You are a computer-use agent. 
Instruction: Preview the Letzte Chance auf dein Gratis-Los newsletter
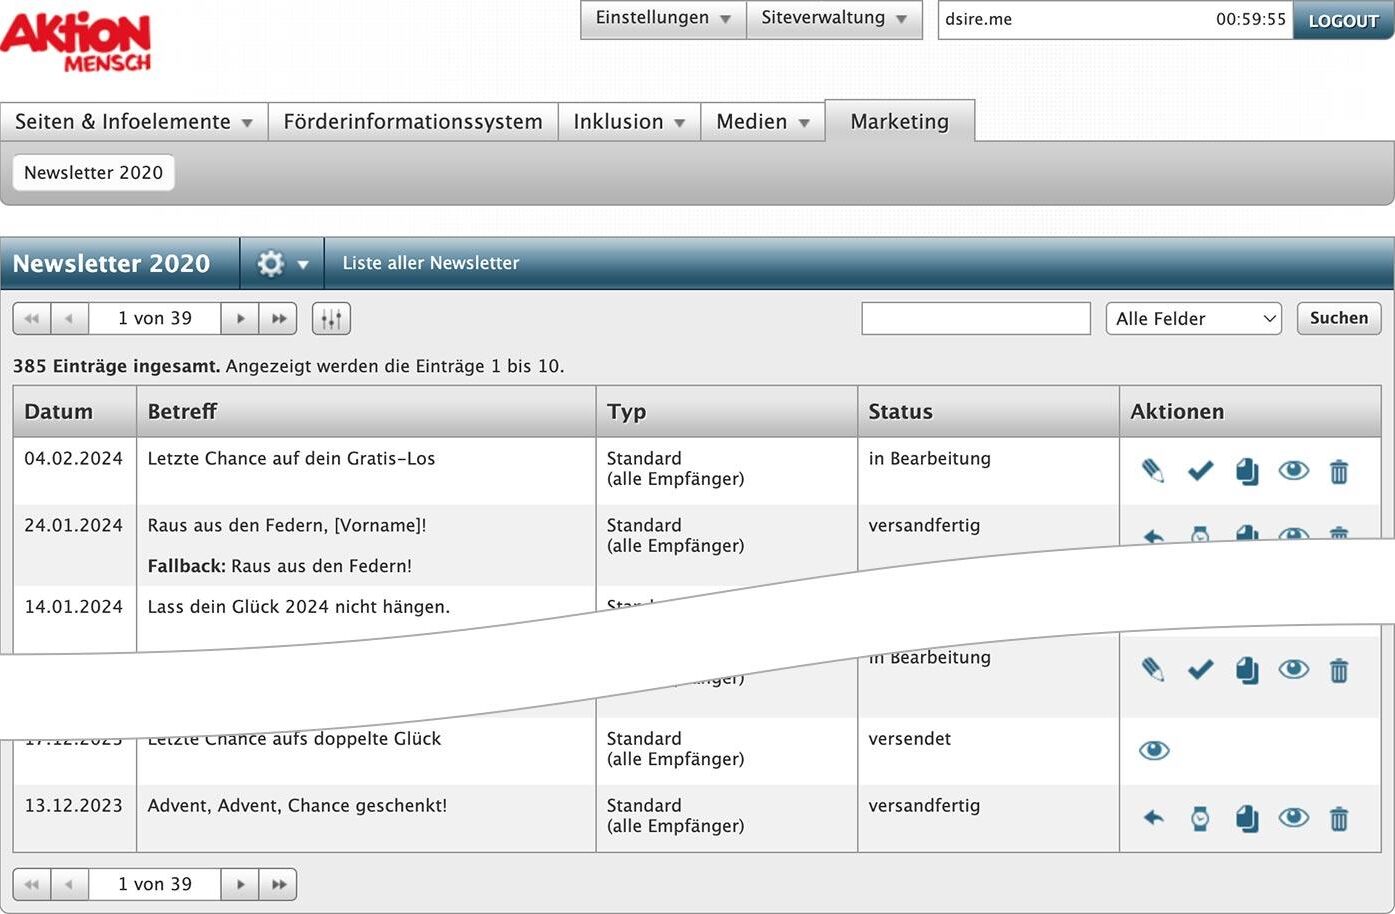coord(1294,470)
